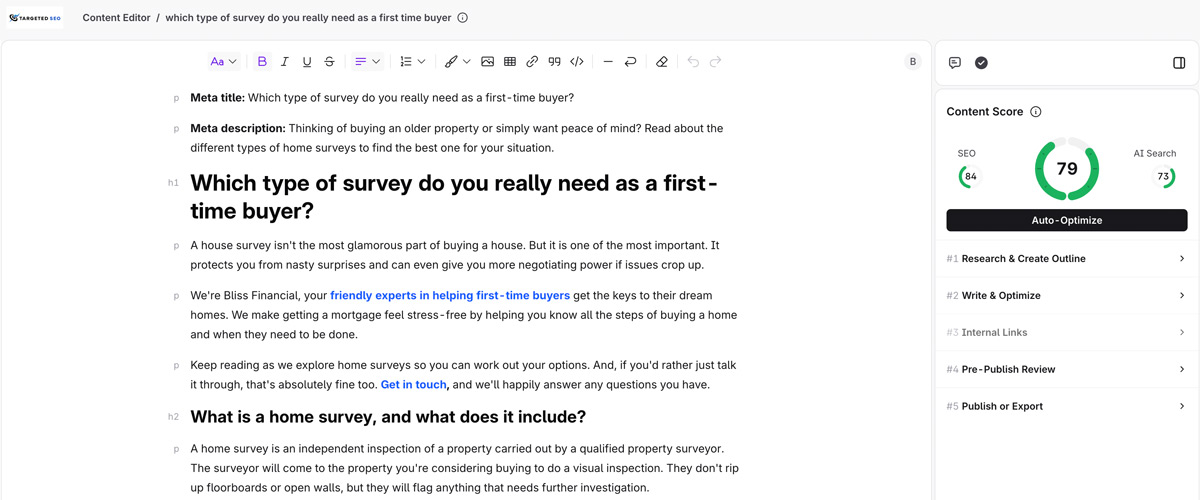Image resolution: width=1200 pixels, height=500 pixels.
Task: Click the Meta title line
Action: [x=382, y=98]
